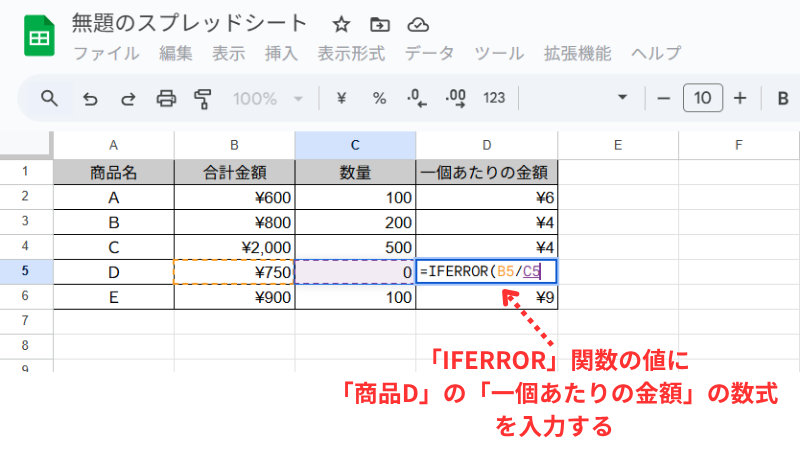Activate the paint format roller tool
This screenshot has height=450, width=800.
pyautogui.click(x=204, y=98)
